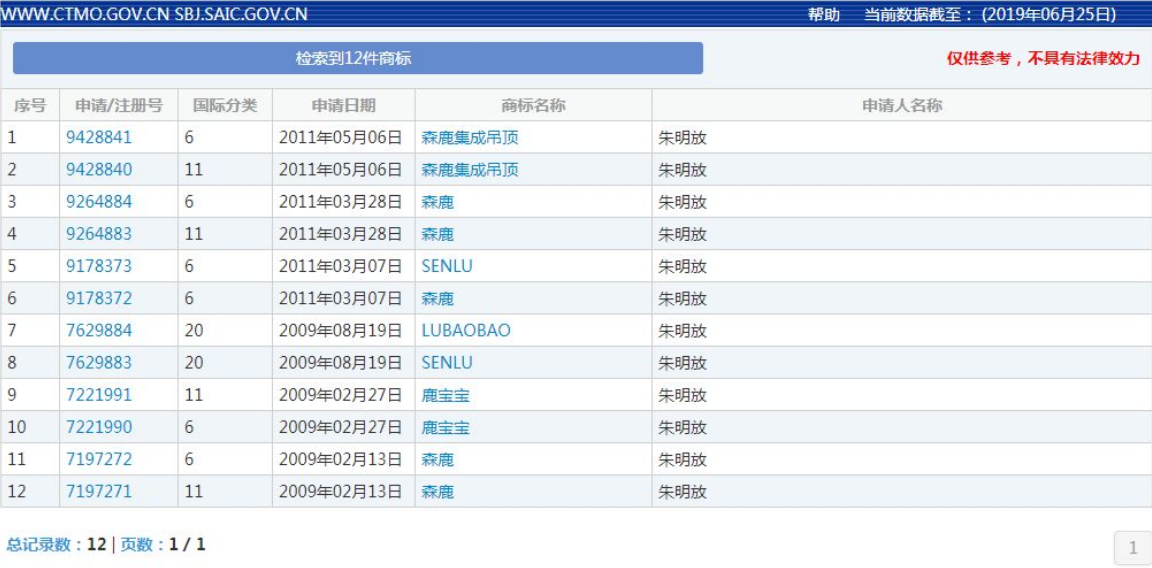Click the LUBAOBAO trademark link
The image size is (1152, 568).
click(x=466, y=331)
